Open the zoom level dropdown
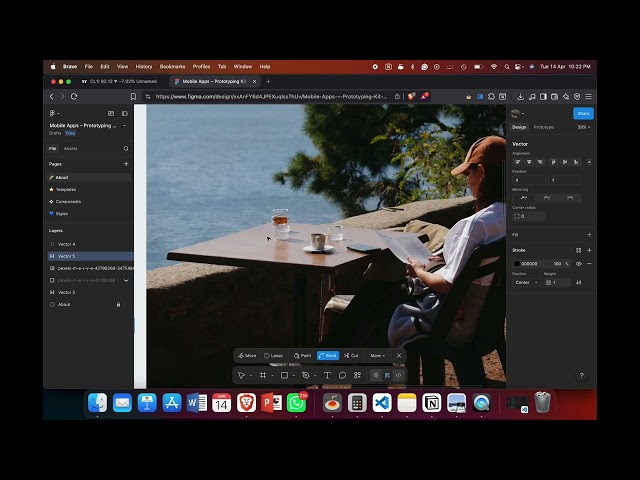The height and width of the screenshot is (480, 640). (584, 127)
